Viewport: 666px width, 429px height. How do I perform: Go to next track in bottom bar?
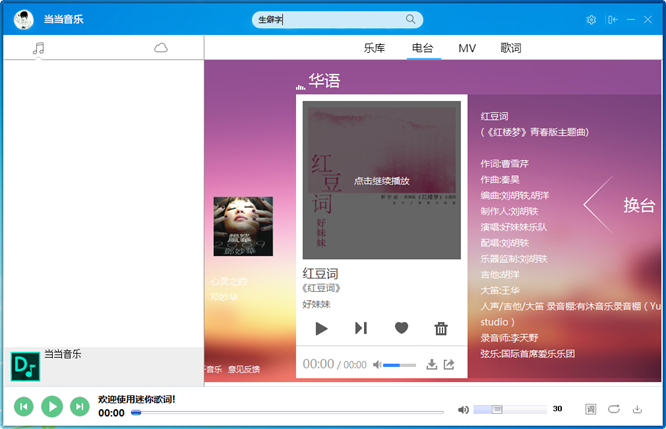point(80,407)
